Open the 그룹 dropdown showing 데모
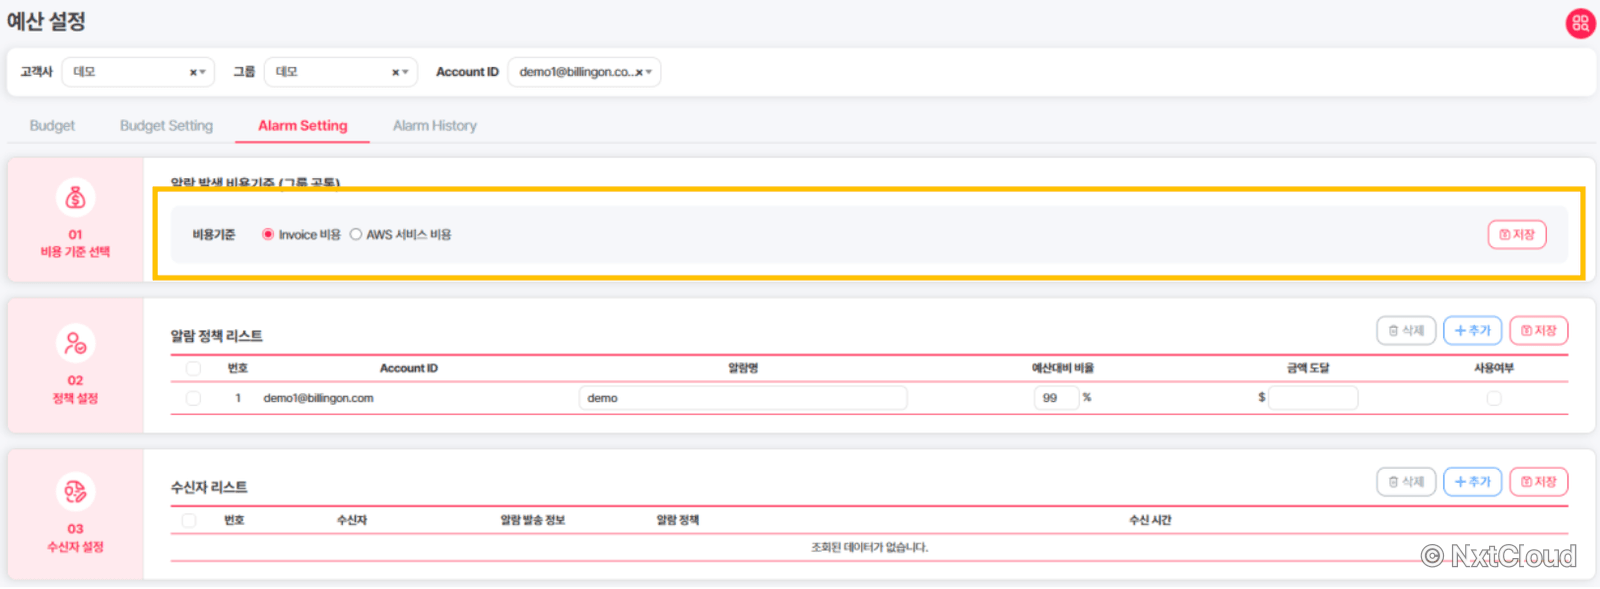1600x589 pixels. click(x=340, y=72)
